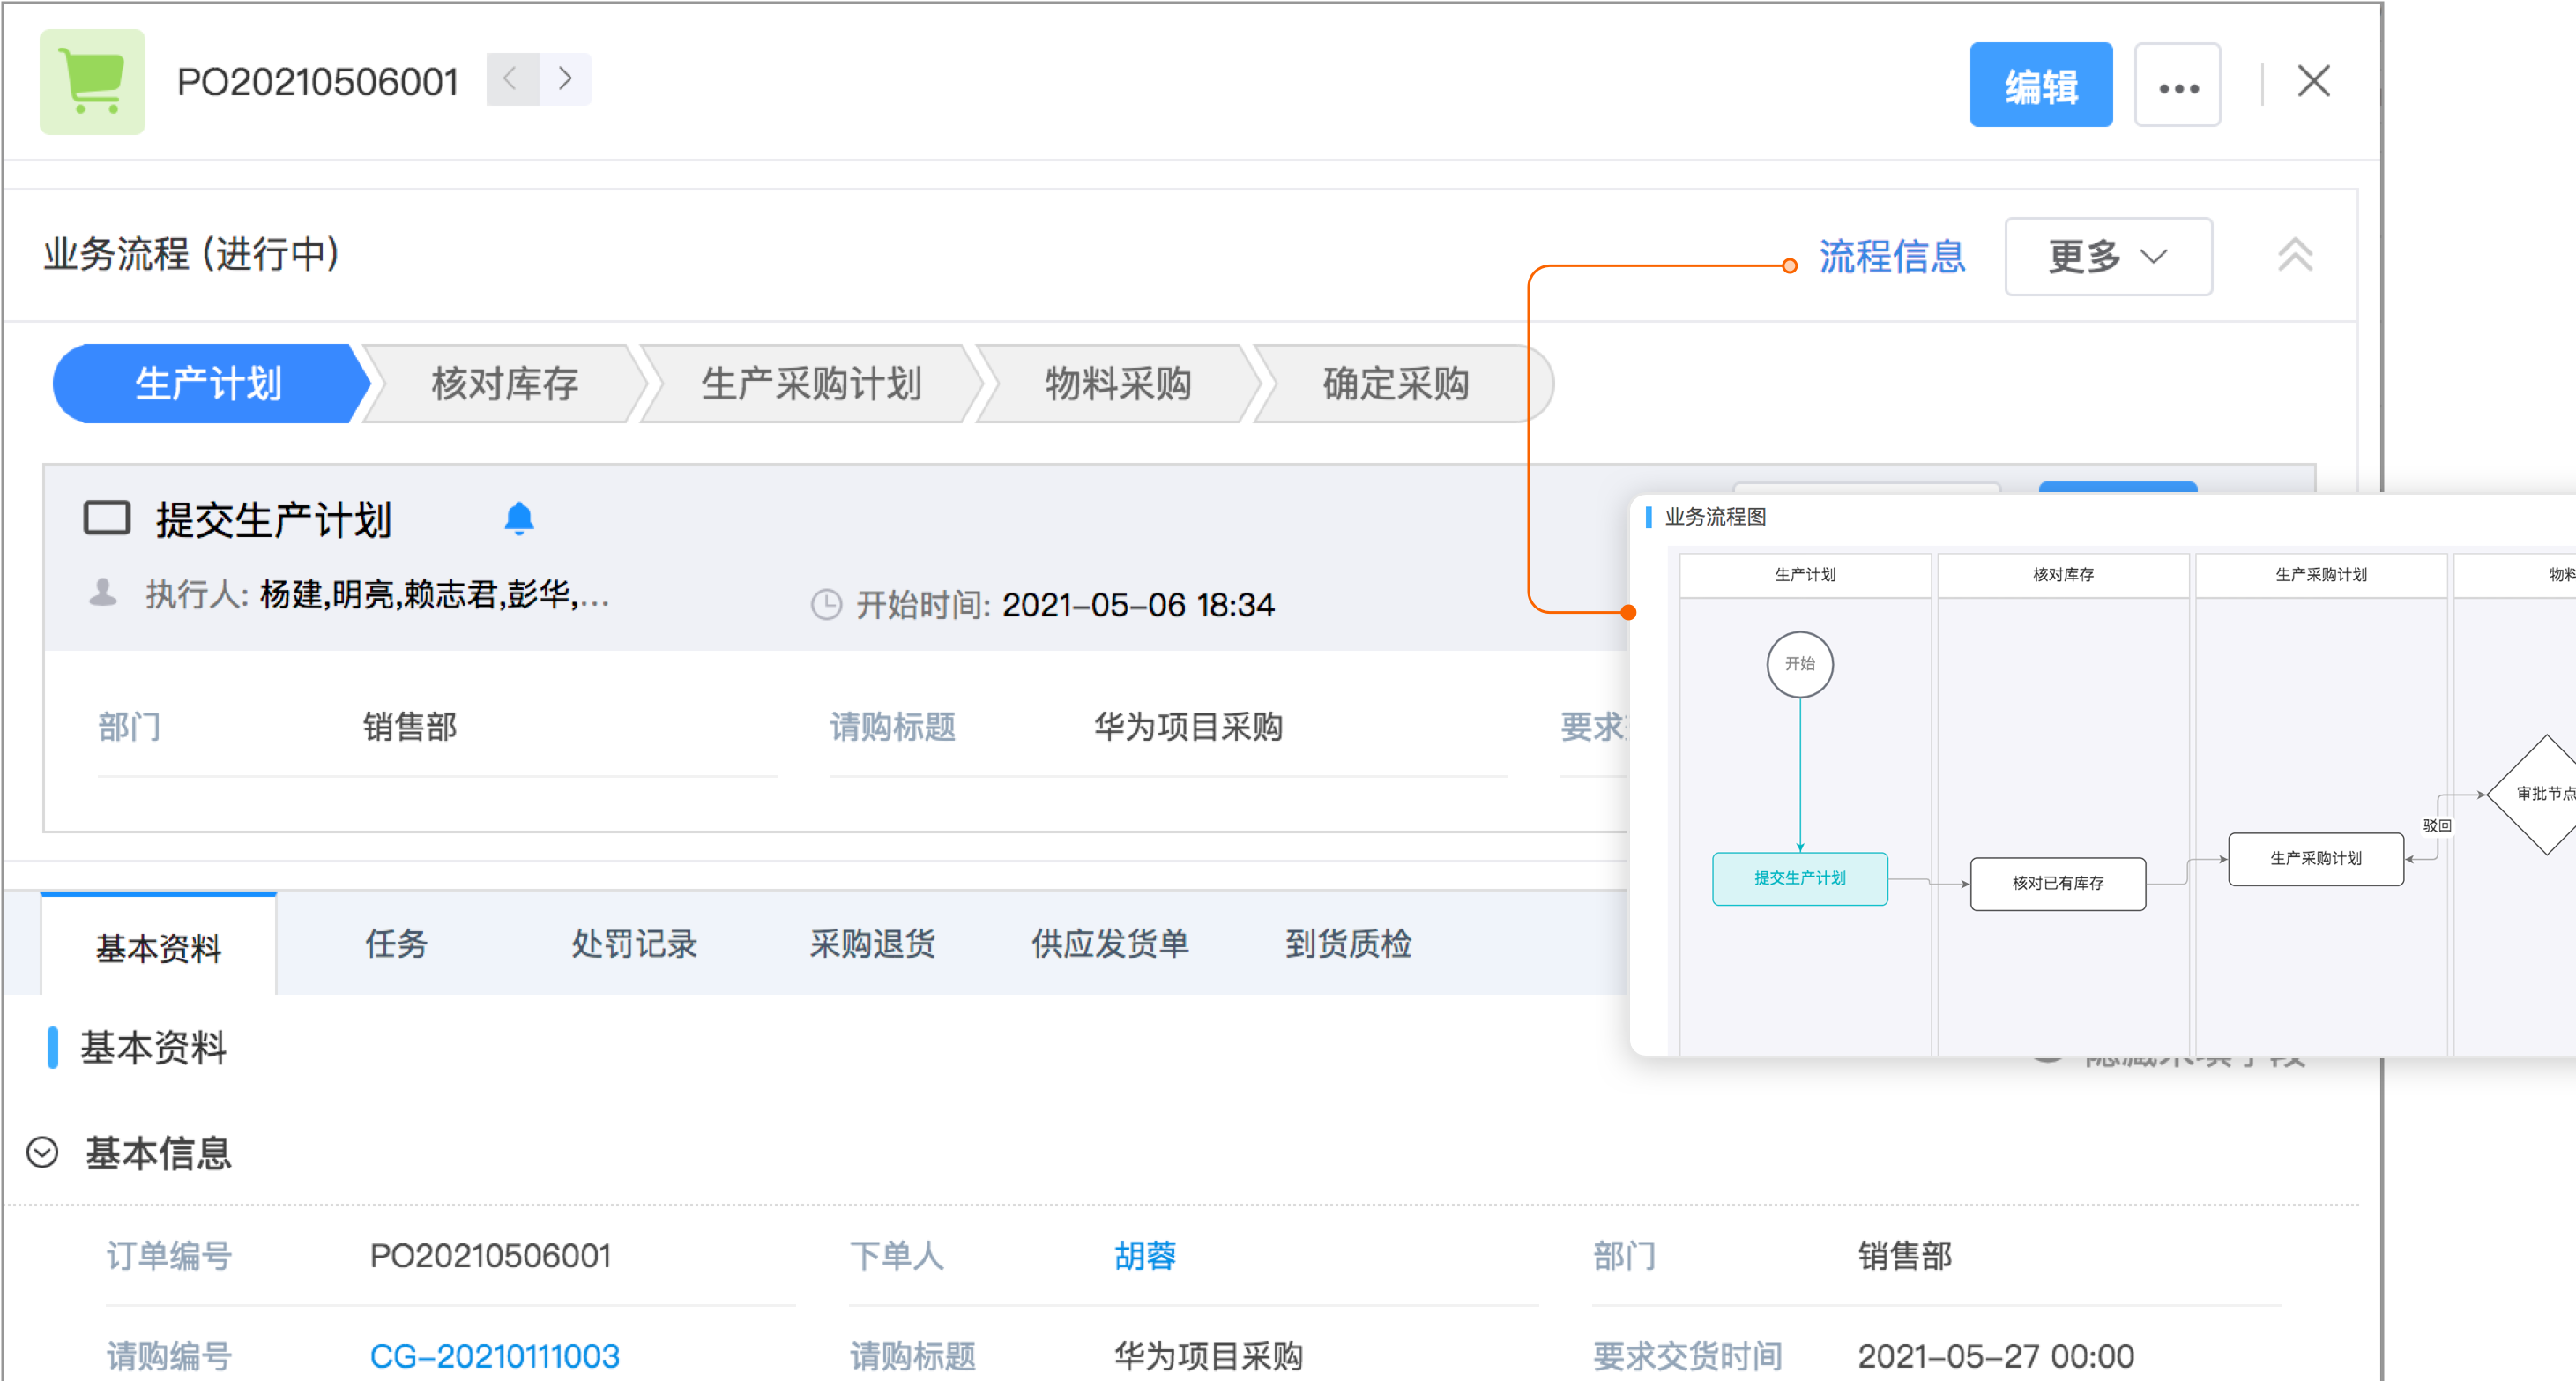Switch to the 基本资料 tab
2576x1381 pixels.
click(158, 945)
